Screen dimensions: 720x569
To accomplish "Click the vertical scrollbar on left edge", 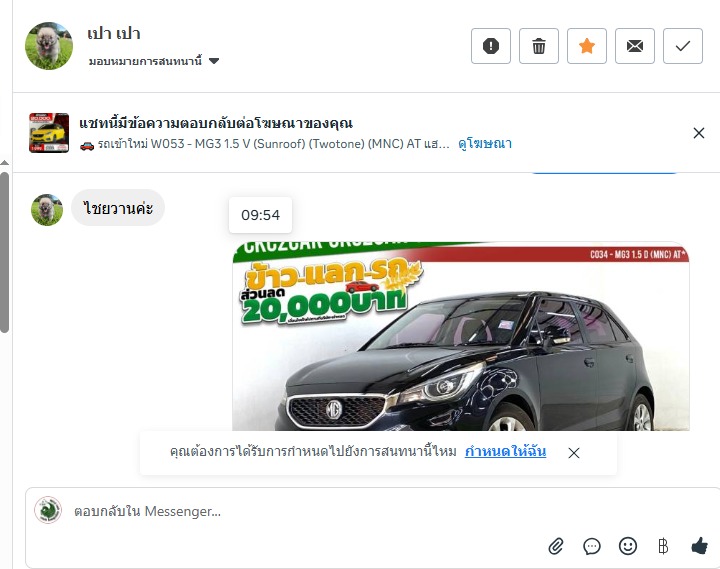I will pyautogui.click(x=4, y=252).
